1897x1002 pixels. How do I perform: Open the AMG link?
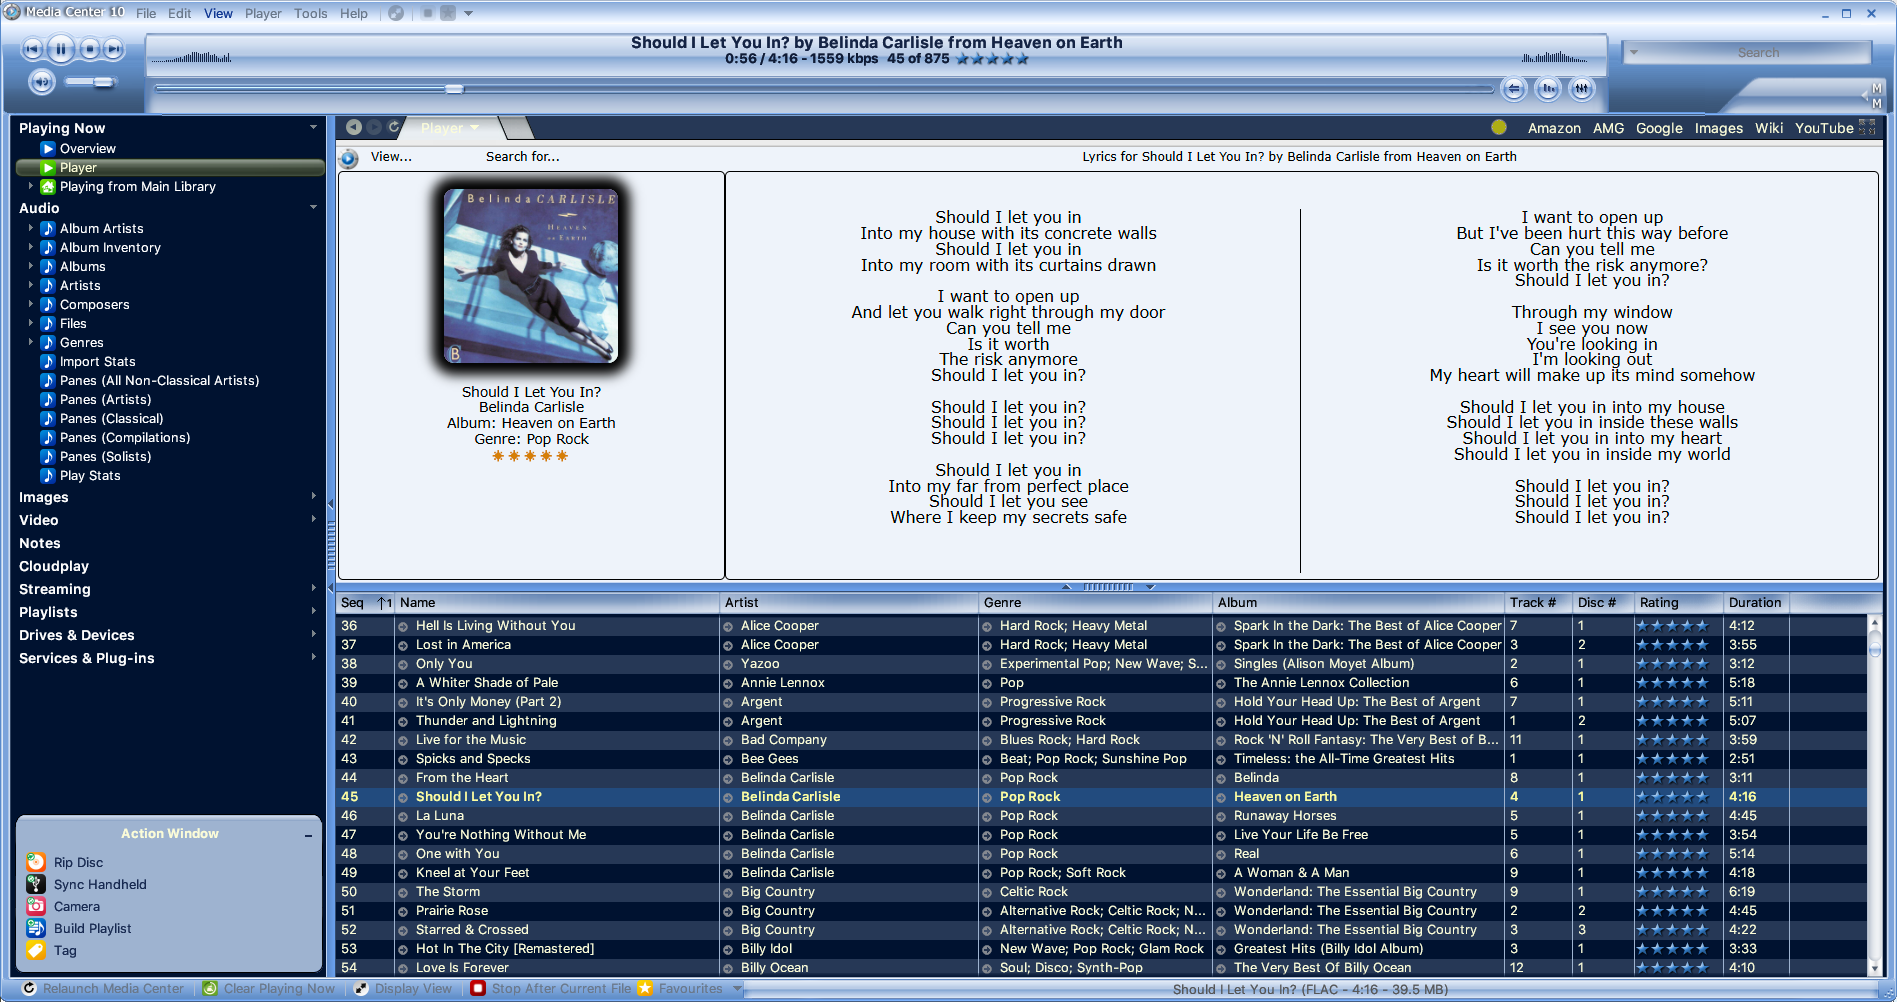(x=1608, y=128)
